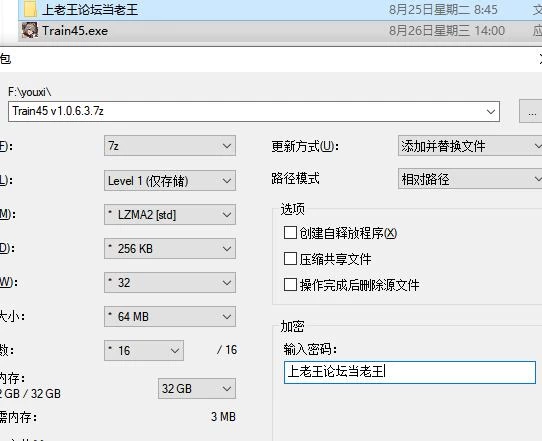Screen dimensions: 542x441
Task: Open the compression level 'Level 1 (仅存储)' dropdown
Action: [x=170, y=180]
